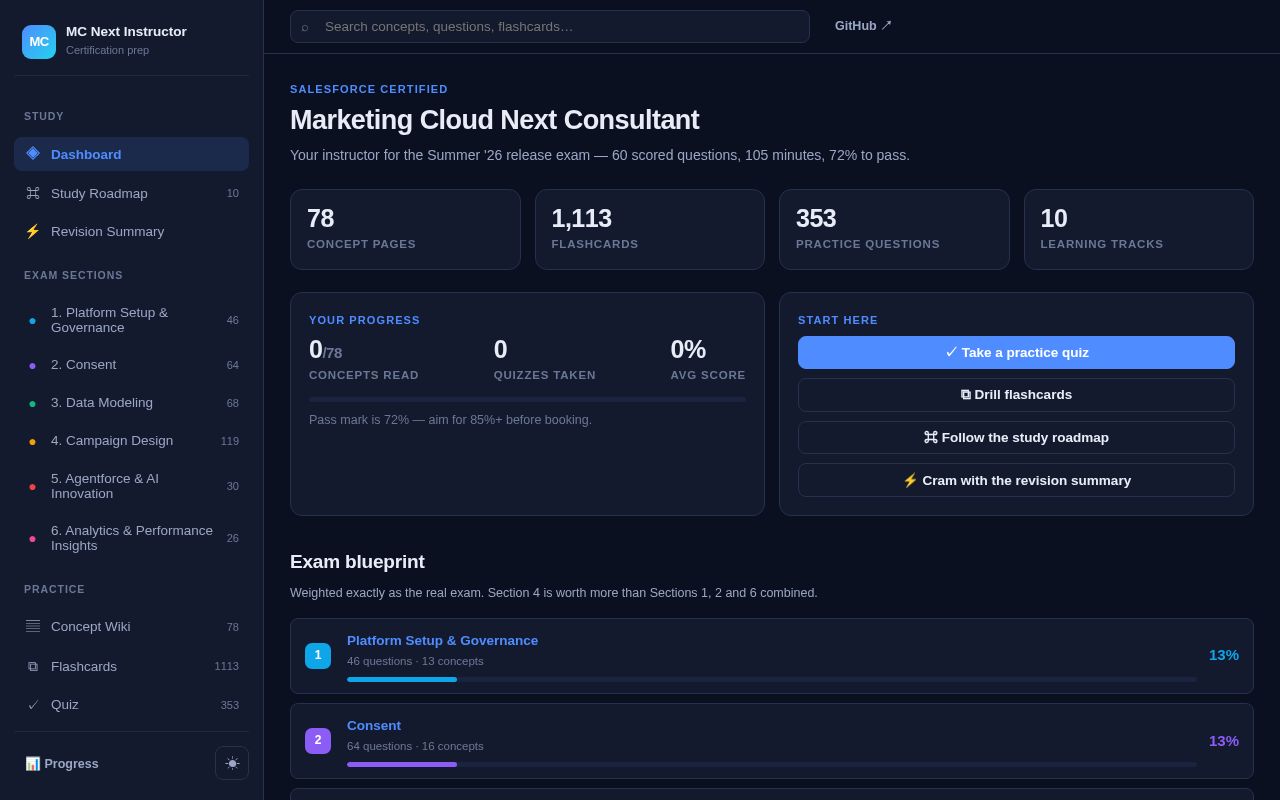
Task: Click the Dashboard diamond icon
Action: point(33,154)
